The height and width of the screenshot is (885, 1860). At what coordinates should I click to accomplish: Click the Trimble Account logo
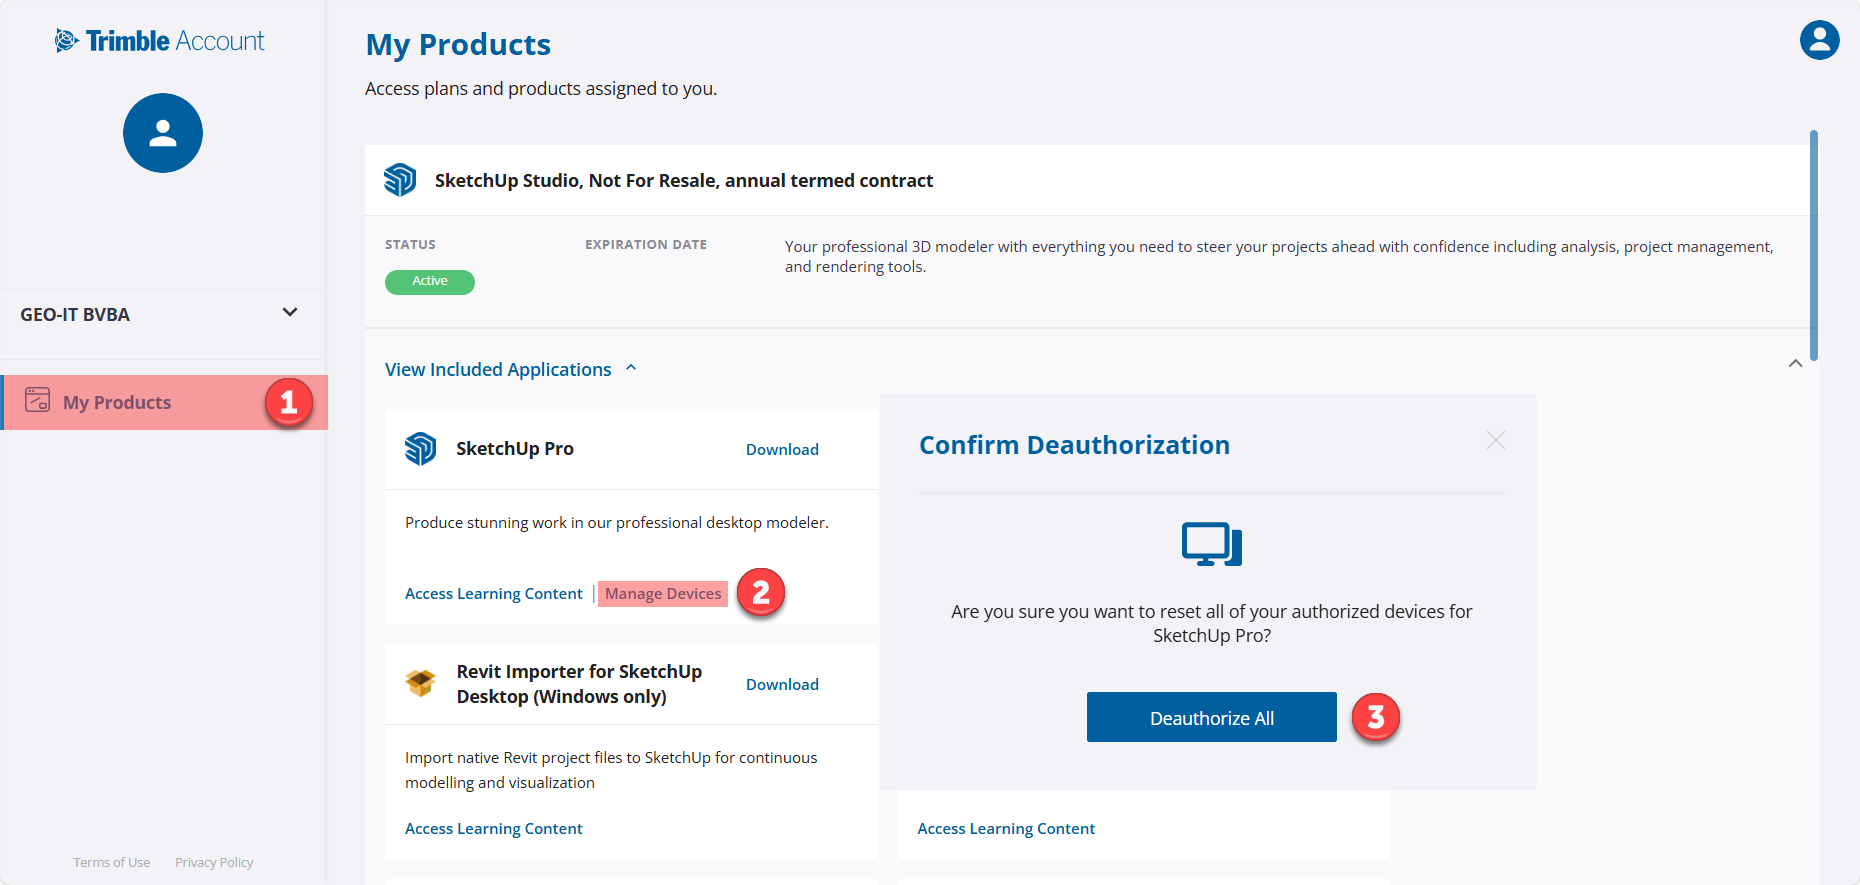(x=160, y=41)
